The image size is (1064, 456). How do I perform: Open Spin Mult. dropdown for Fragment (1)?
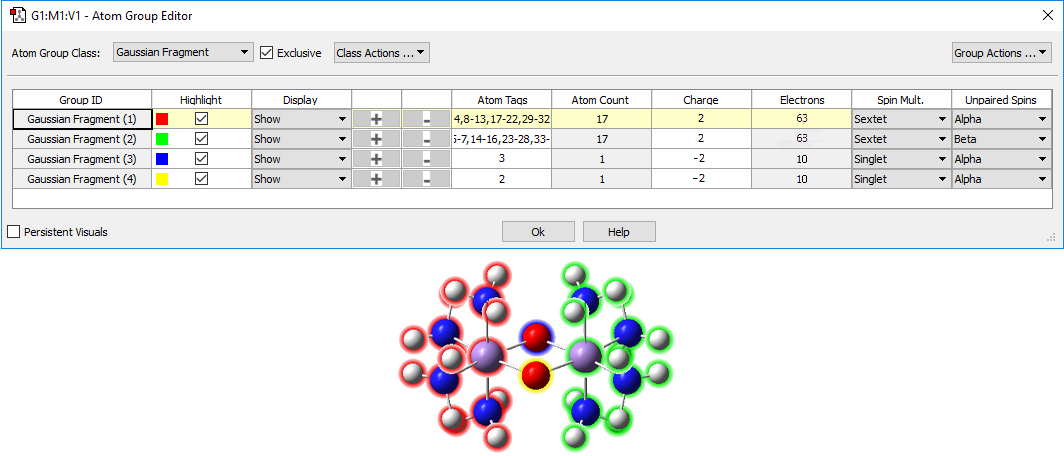point(900,119)
